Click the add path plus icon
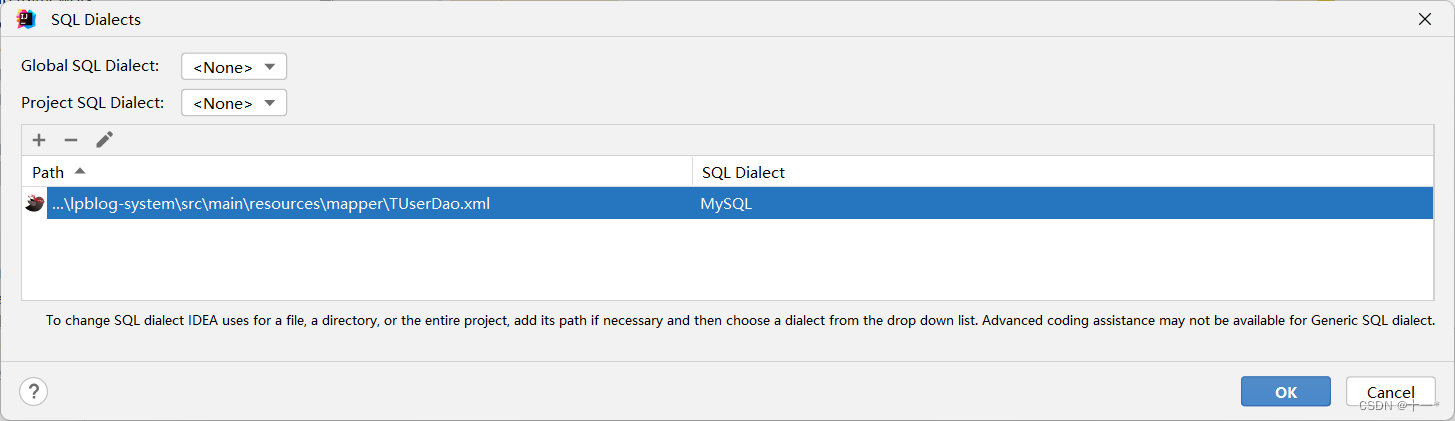Screen dimensions: 1455x421 pos(39,140)
